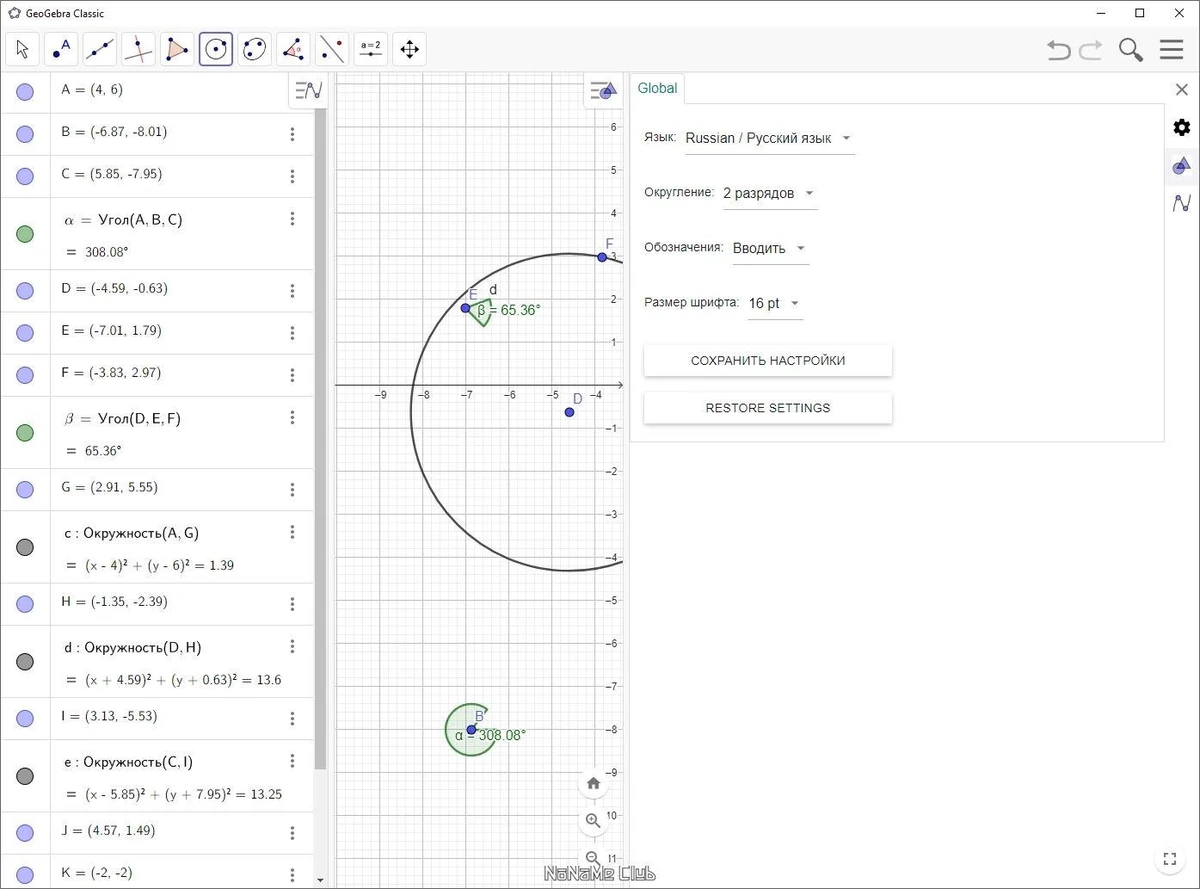Open graphics view style bar

click(x=602, y=91)
